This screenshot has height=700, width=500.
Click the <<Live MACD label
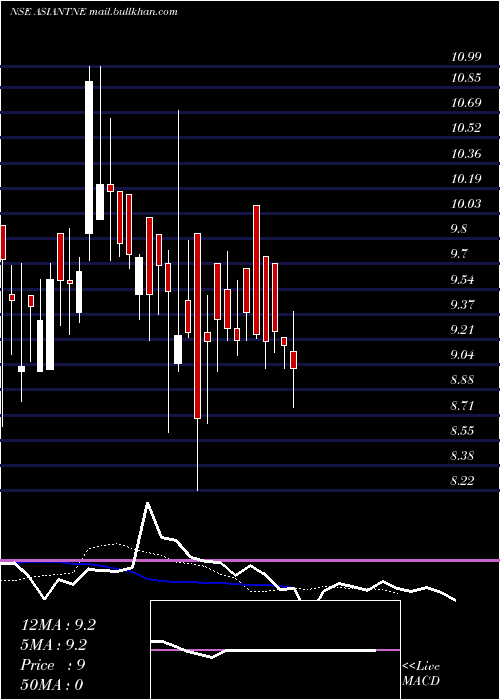click(421, 674)
